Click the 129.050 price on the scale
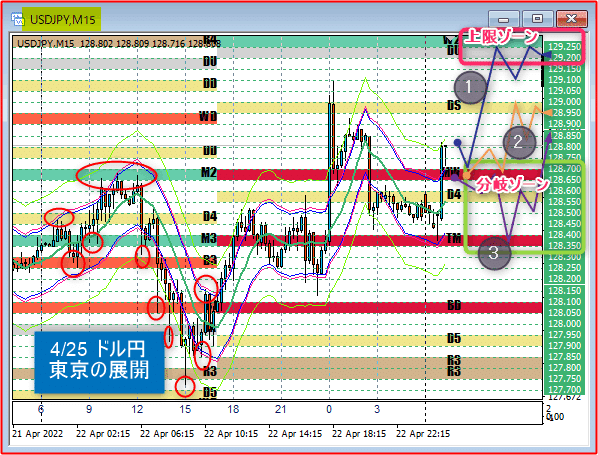Screen dimensions: 598x455 565,91
